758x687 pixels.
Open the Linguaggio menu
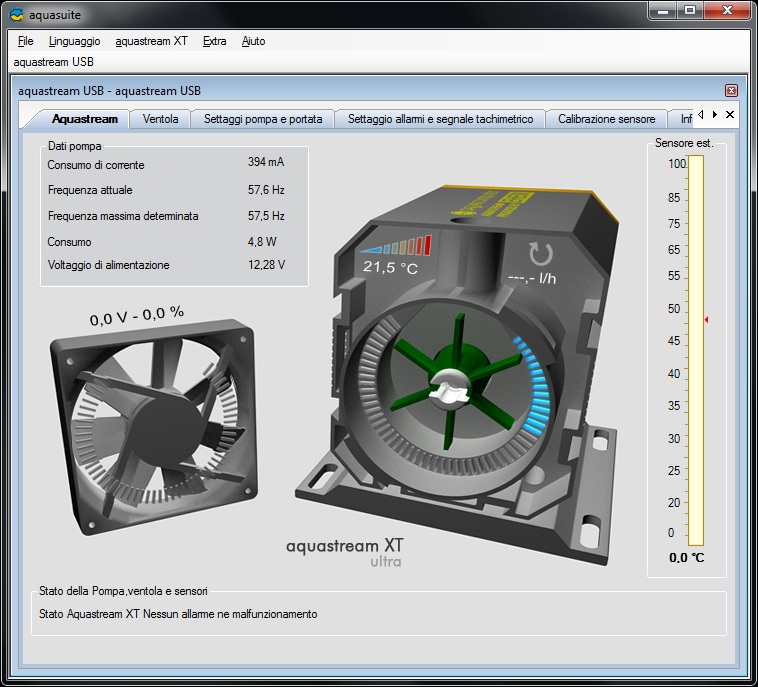pyautogui.click(x=74, y=41)
